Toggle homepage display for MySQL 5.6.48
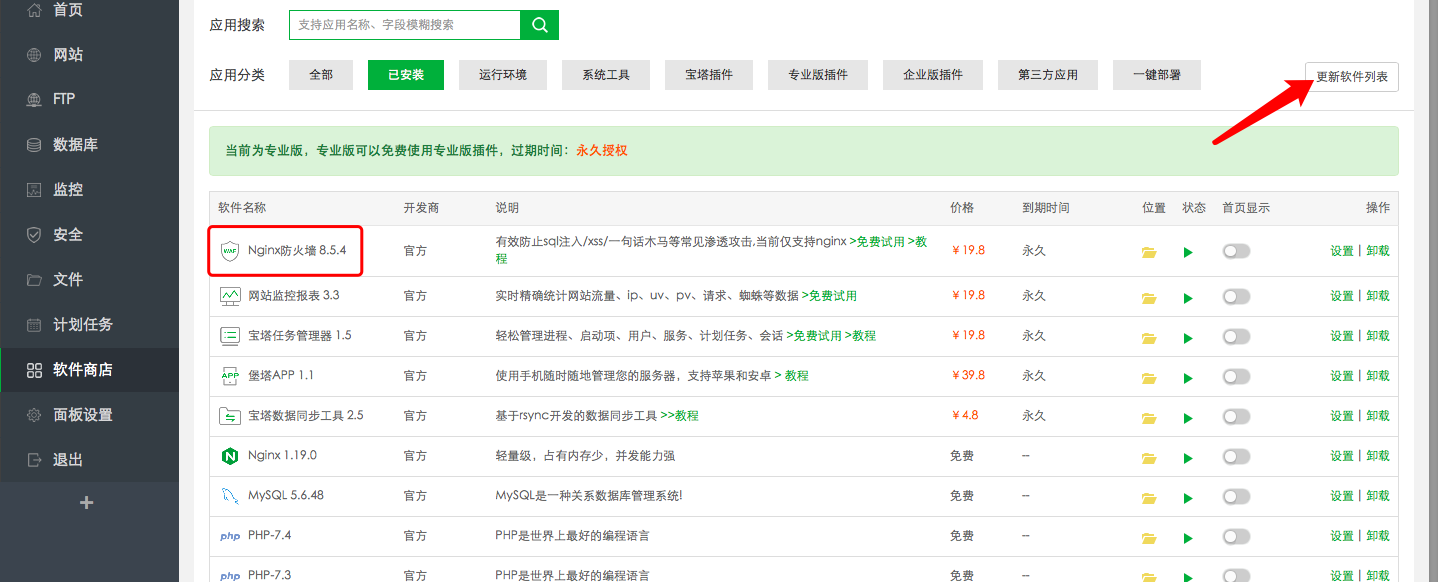Viewport: 1438px width, 582px height. point(1236,496)
